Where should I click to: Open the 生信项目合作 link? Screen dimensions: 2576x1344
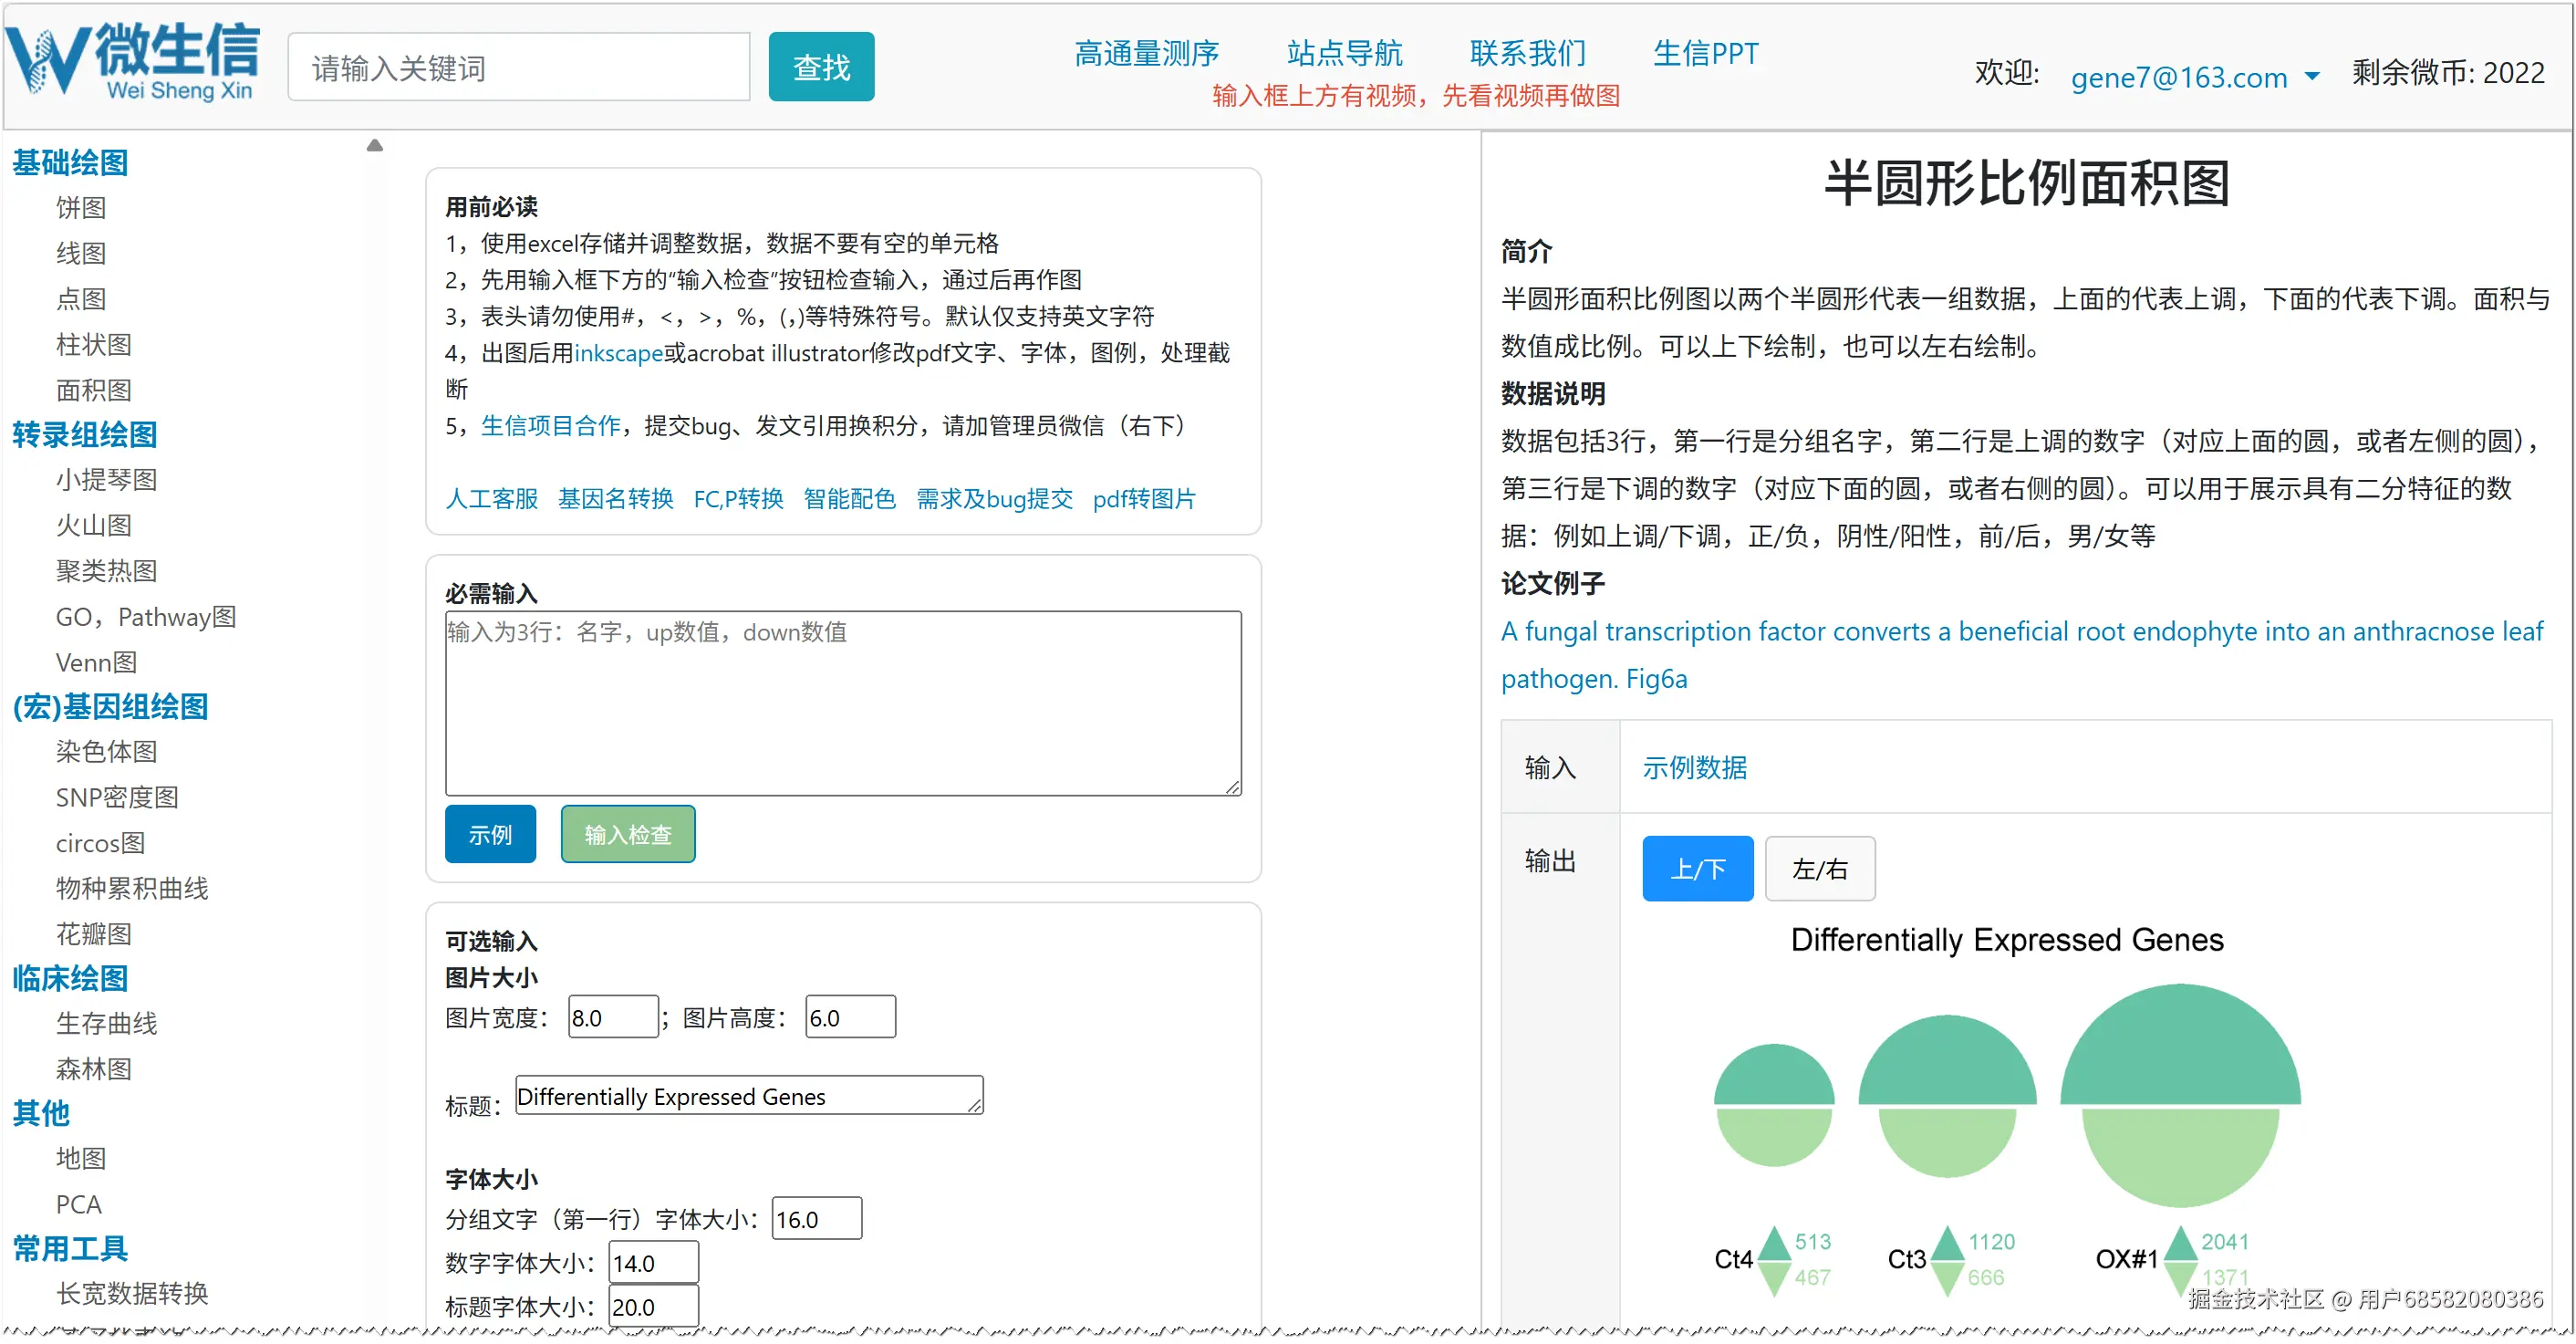(551, 426)
